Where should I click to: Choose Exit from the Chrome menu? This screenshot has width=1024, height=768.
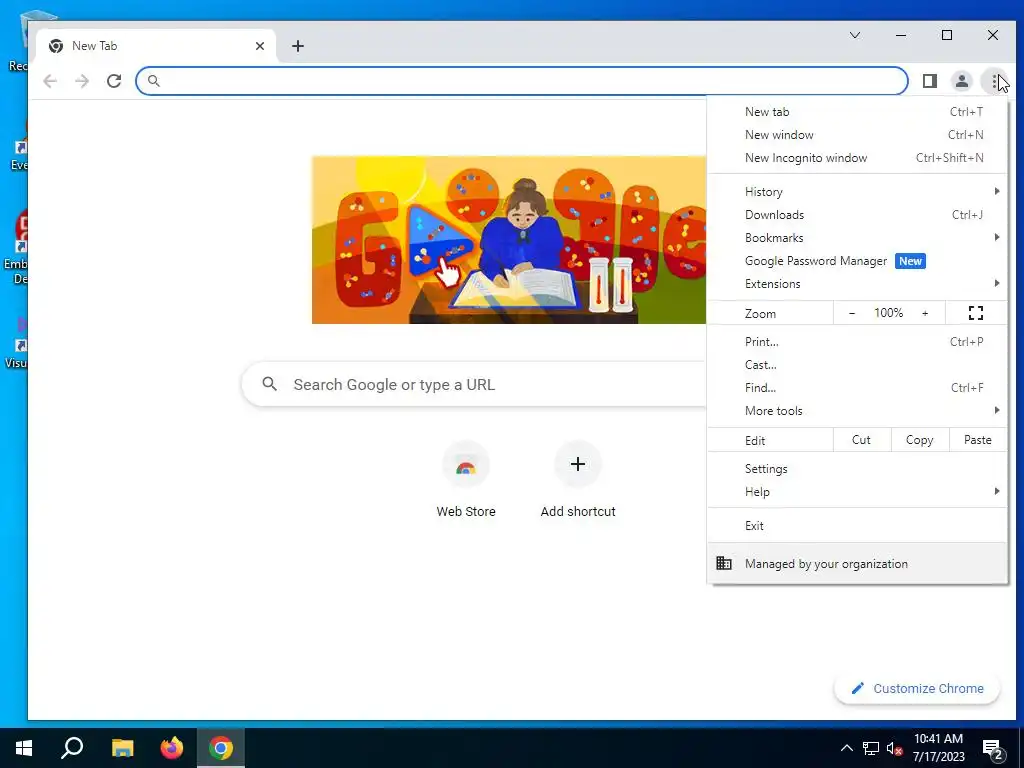click(858, 526)
